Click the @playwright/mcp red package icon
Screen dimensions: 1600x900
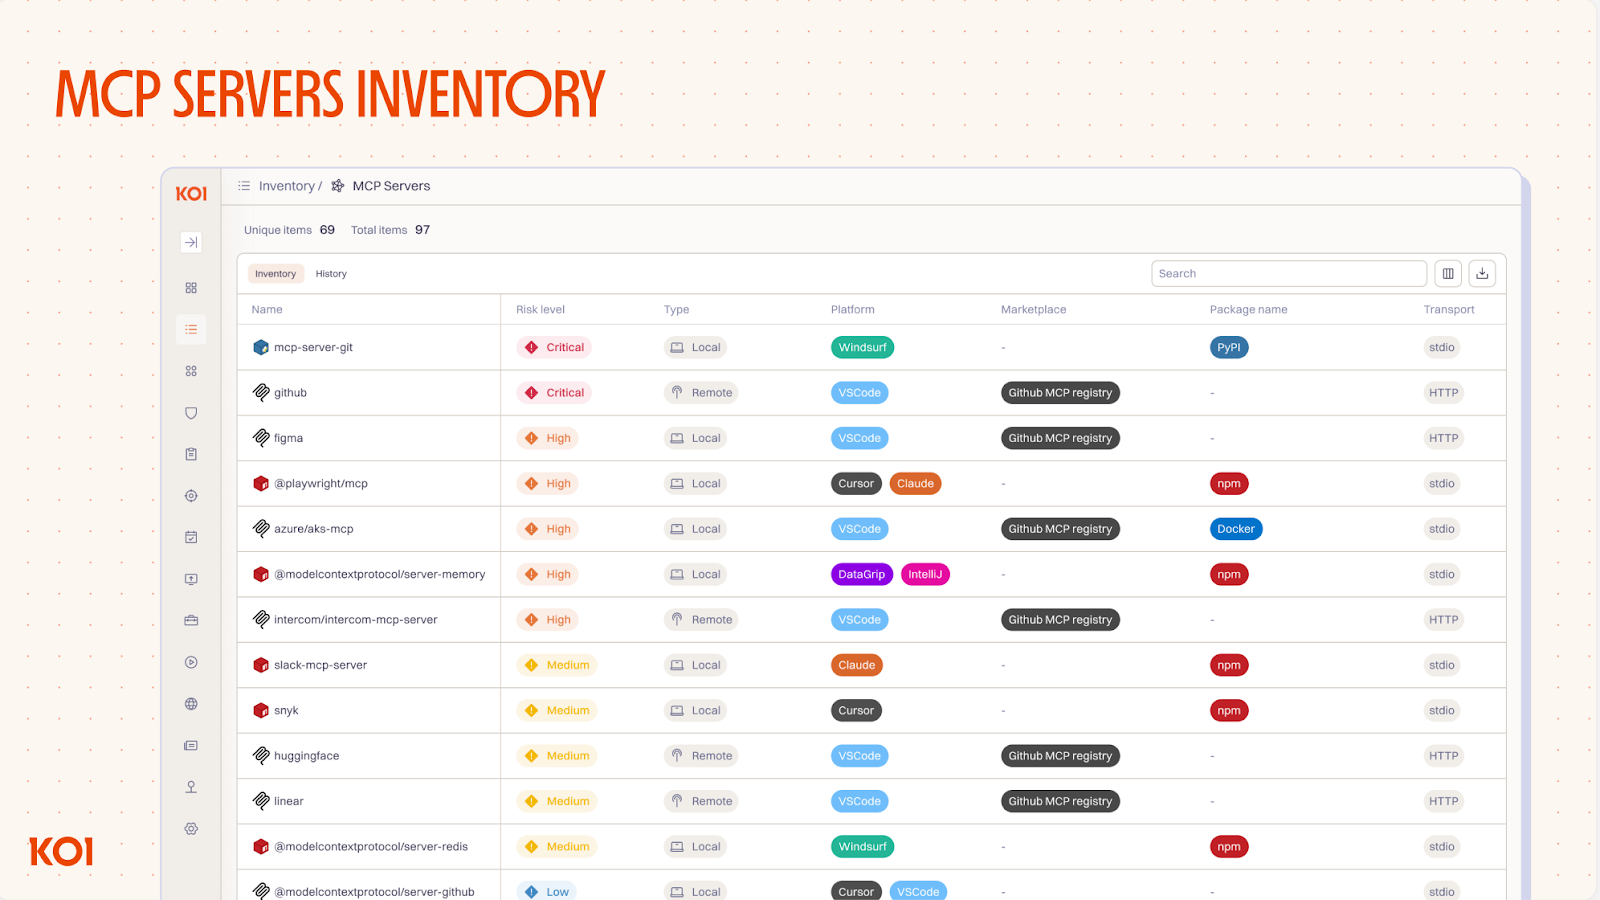[261, 484]
